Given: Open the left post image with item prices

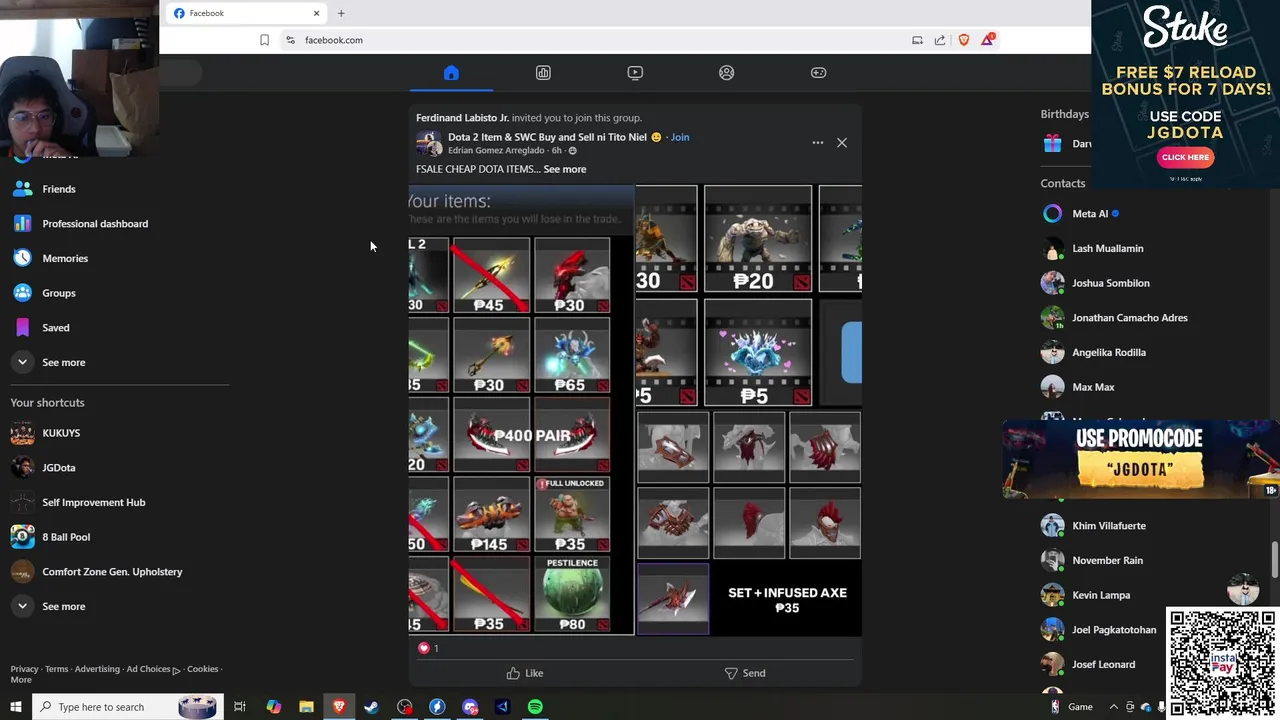Looking at the screenshot, I should pyautogui.click(x=521, y=410).
